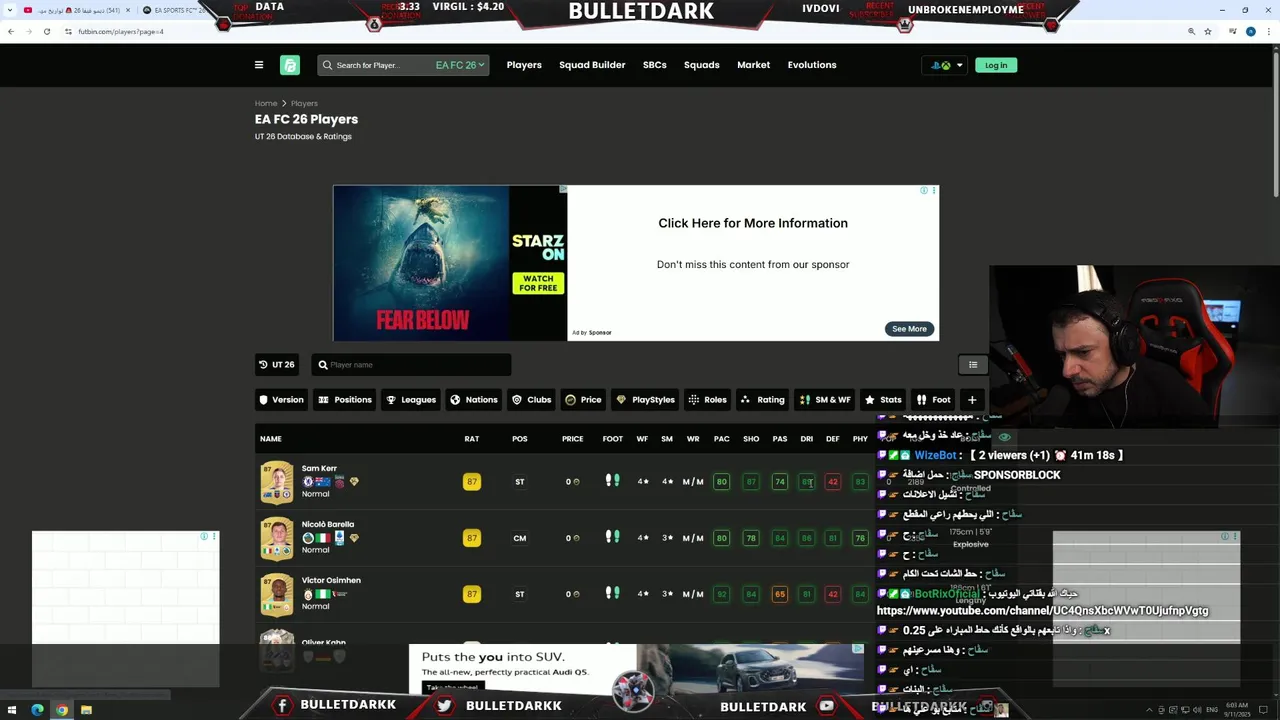
Task: Click Victor Osimhen's 65 passing stat
Action: tap(780, 594)
